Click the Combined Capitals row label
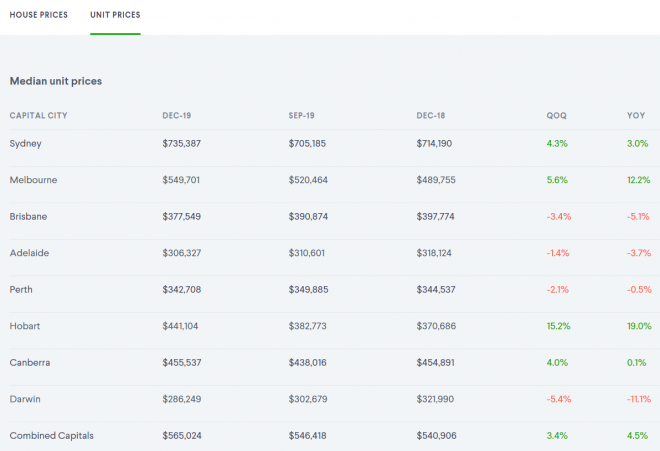The height and width of the screenshot is (451, 660). [x=50, y=435]
